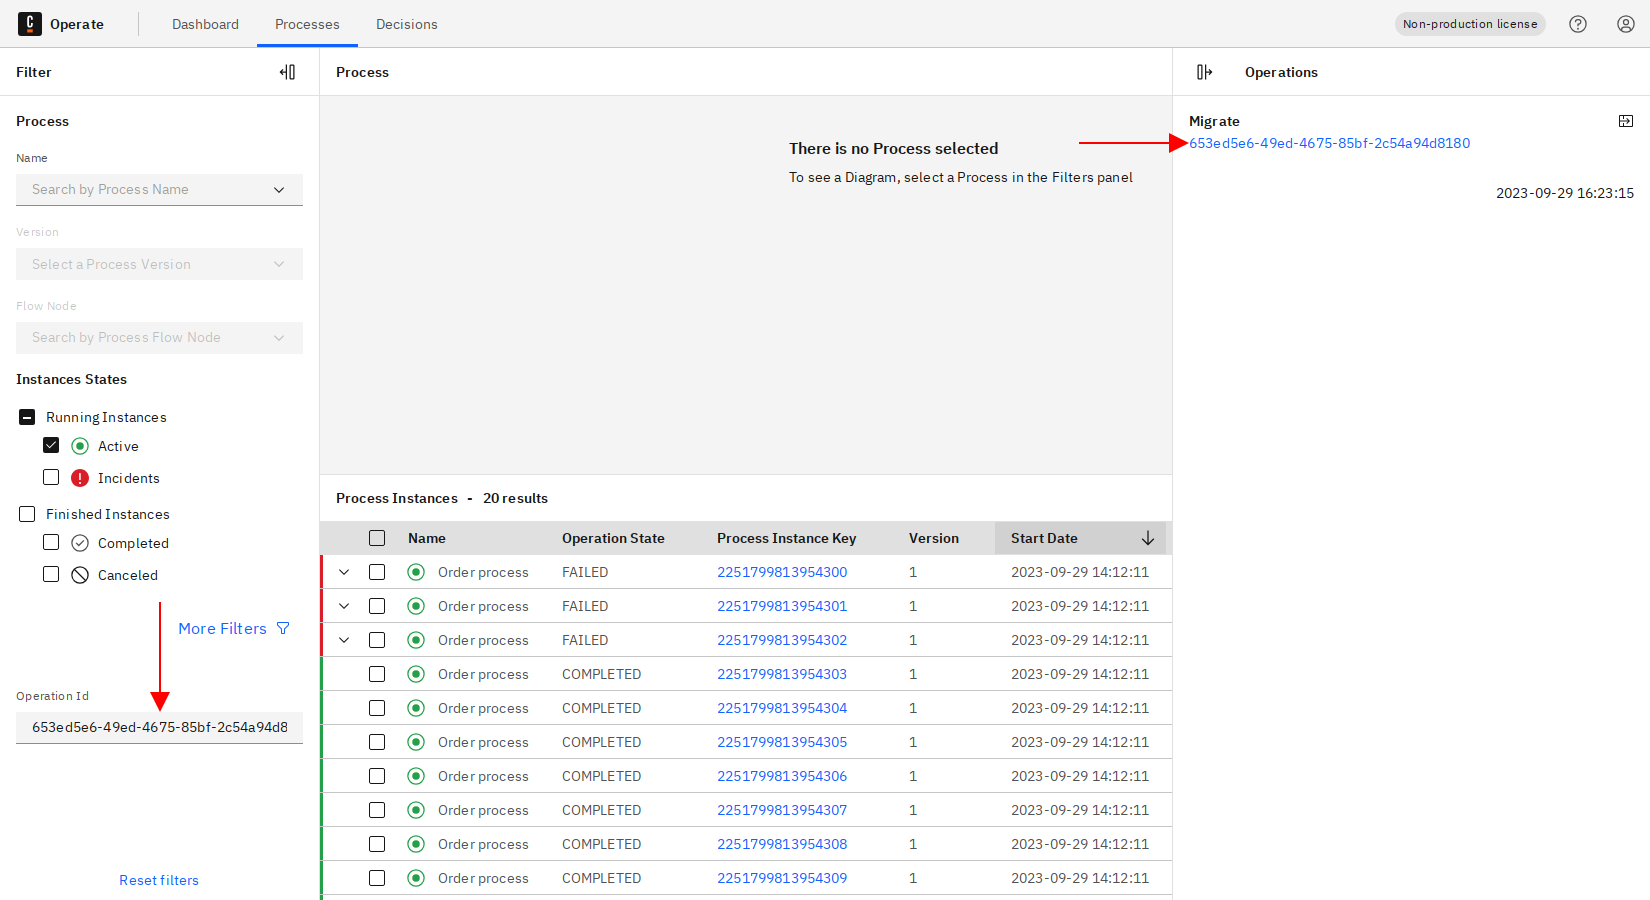Select all rows with header checkbox
The height and width of the screenshot is (900, 1650).
pos(377,538)
